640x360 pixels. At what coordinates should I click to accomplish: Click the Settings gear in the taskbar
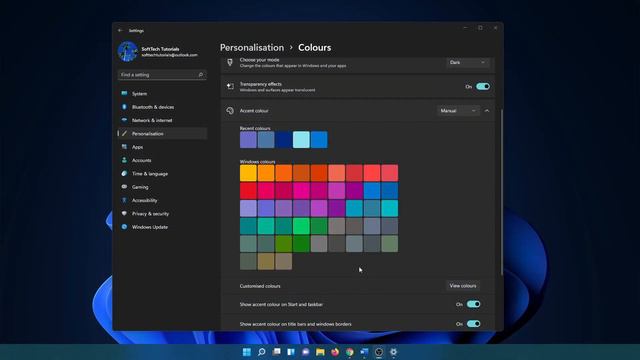(393, 352)
